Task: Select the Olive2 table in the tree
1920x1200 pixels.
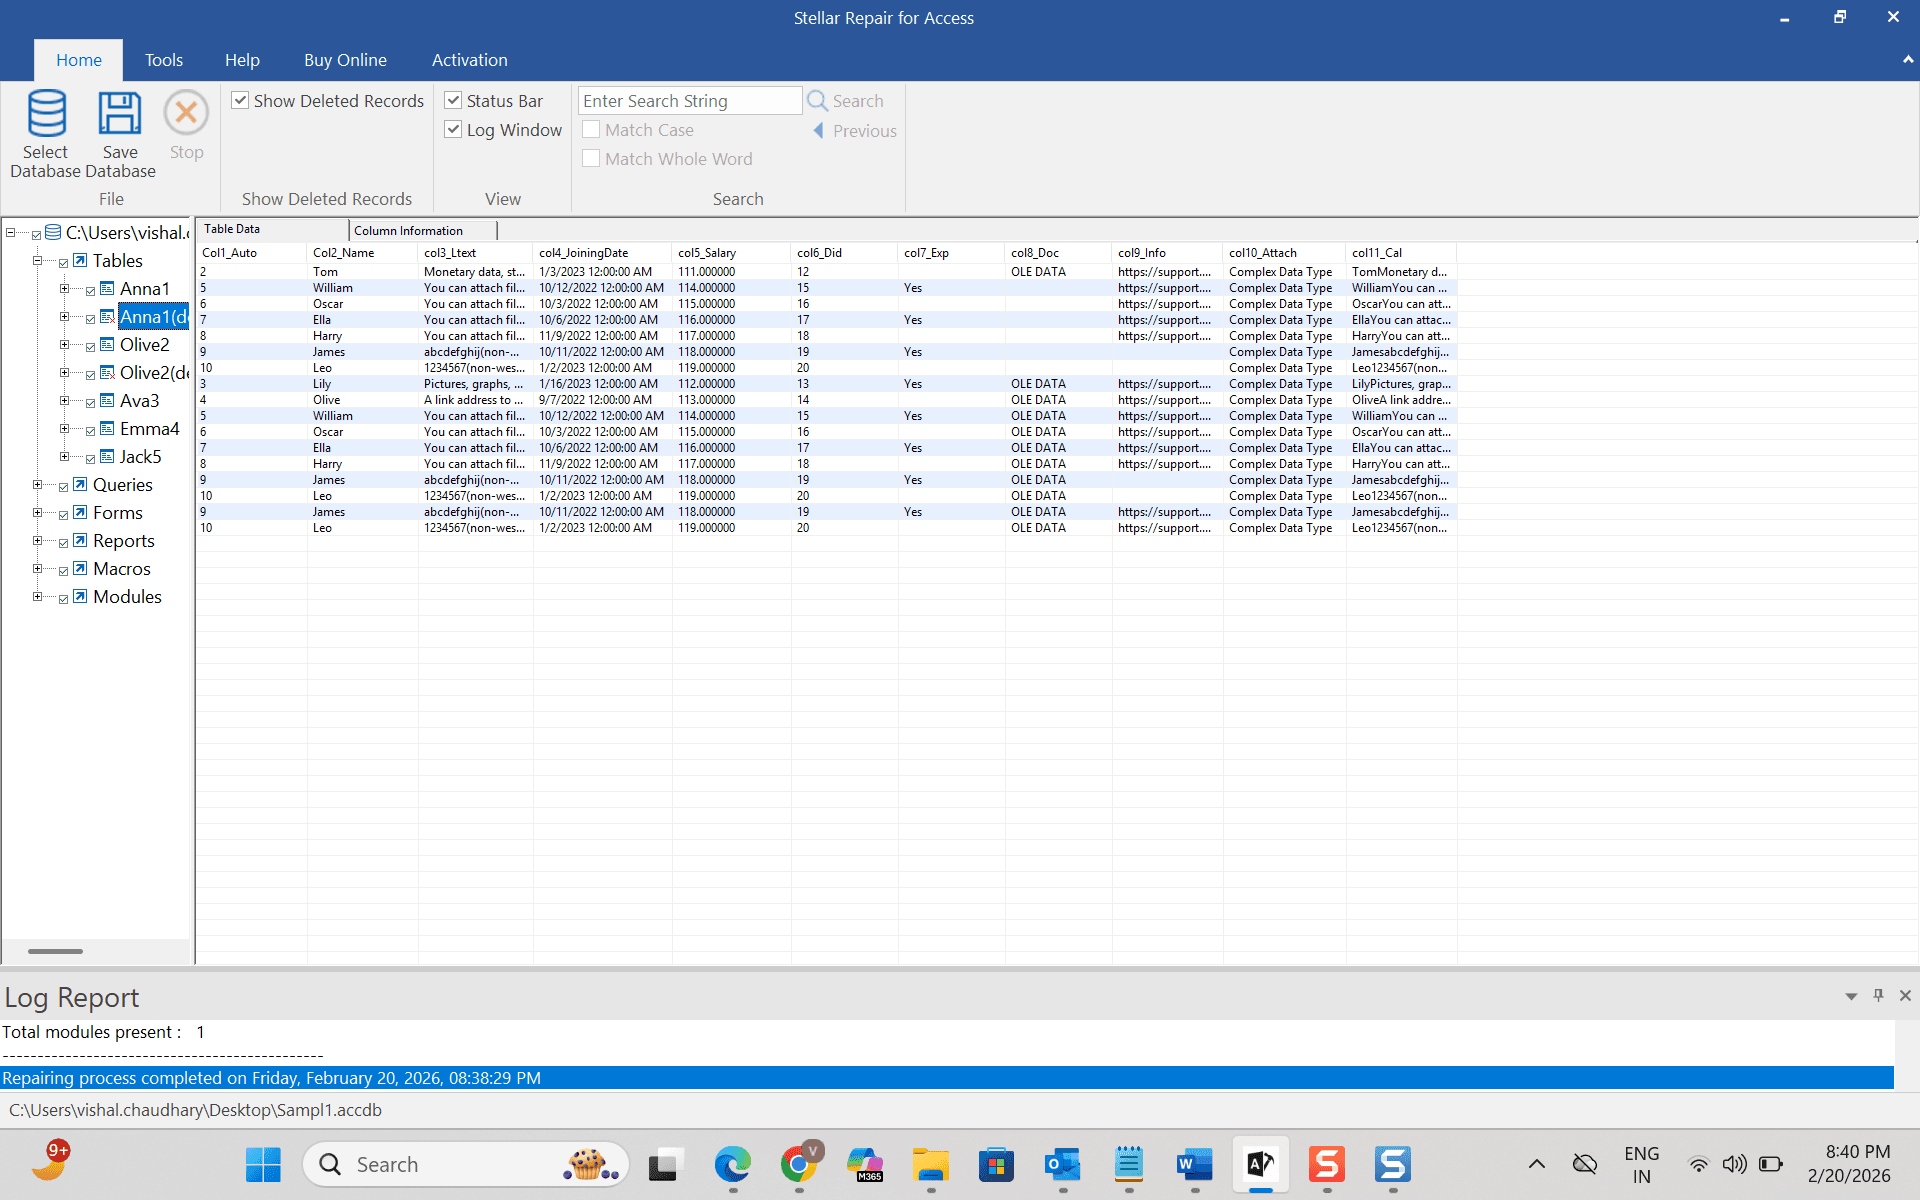Action: 144,345
